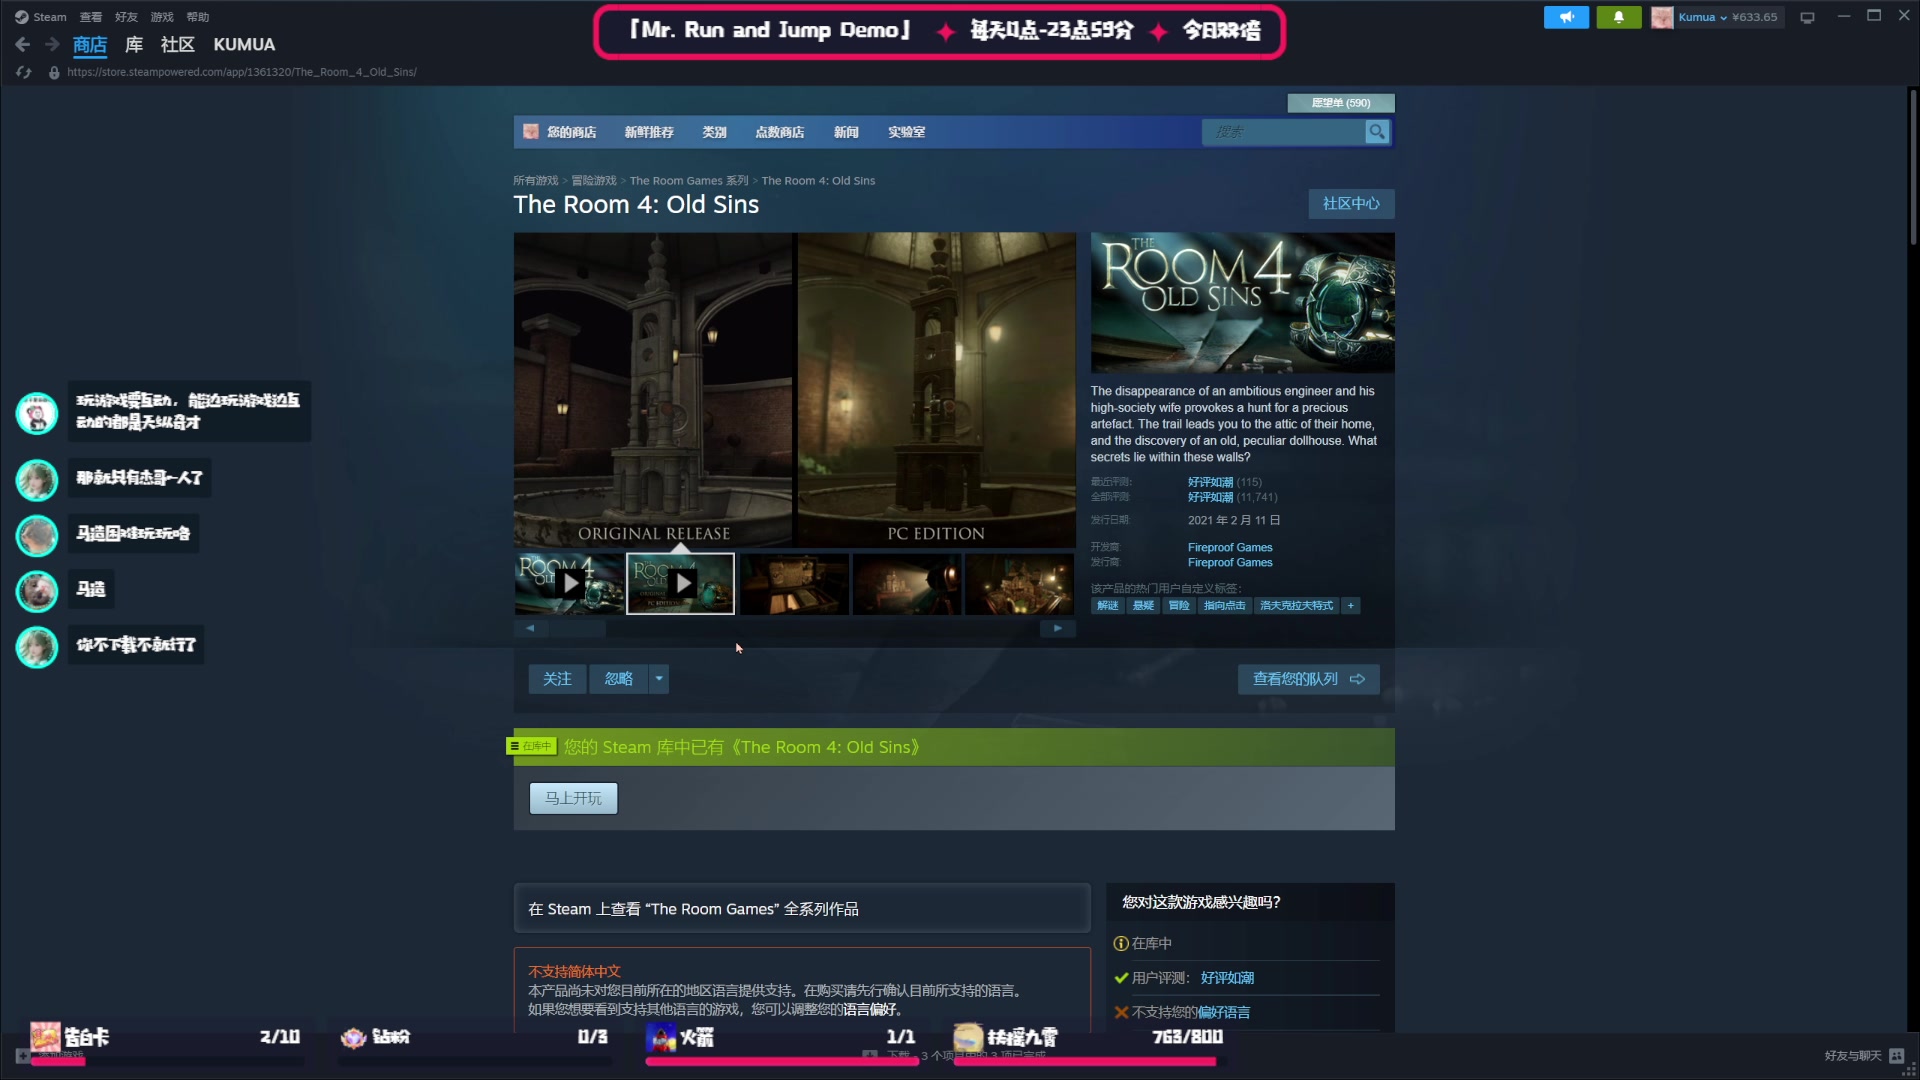Viewport: 1920px width, 1080px height.
Task: Click the 关注 follow button
Action: click(x=557, y=679)
